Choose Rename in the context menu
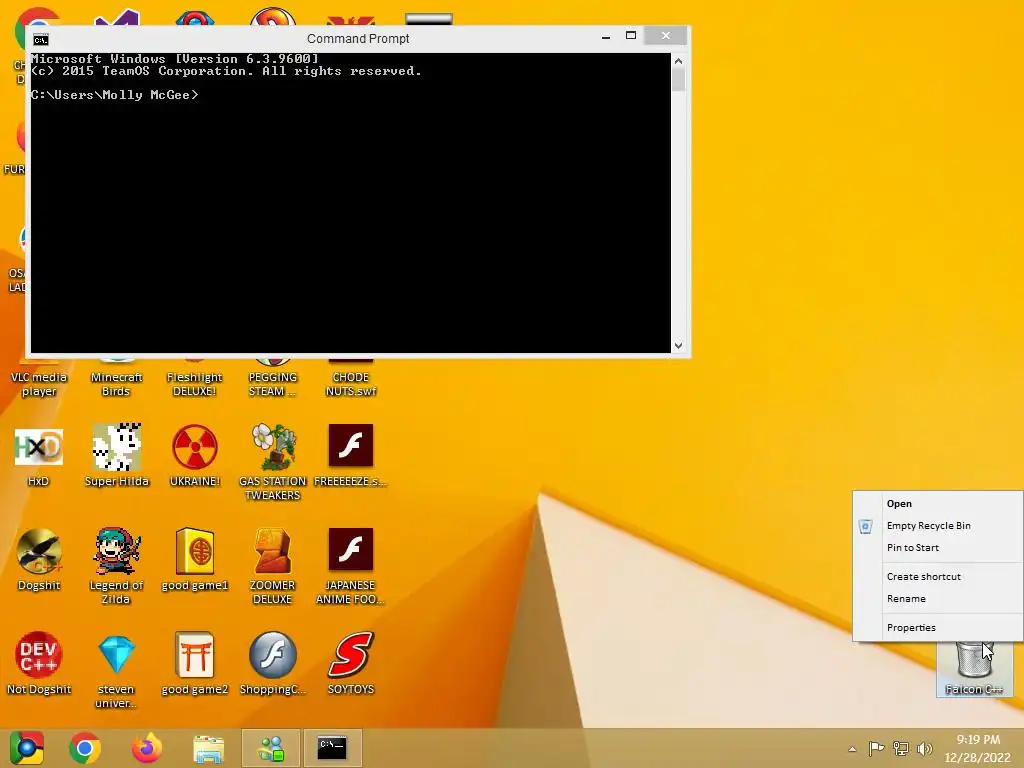Image resolution: width=1024 pixels, height=768 pixels. coord(938,599)
